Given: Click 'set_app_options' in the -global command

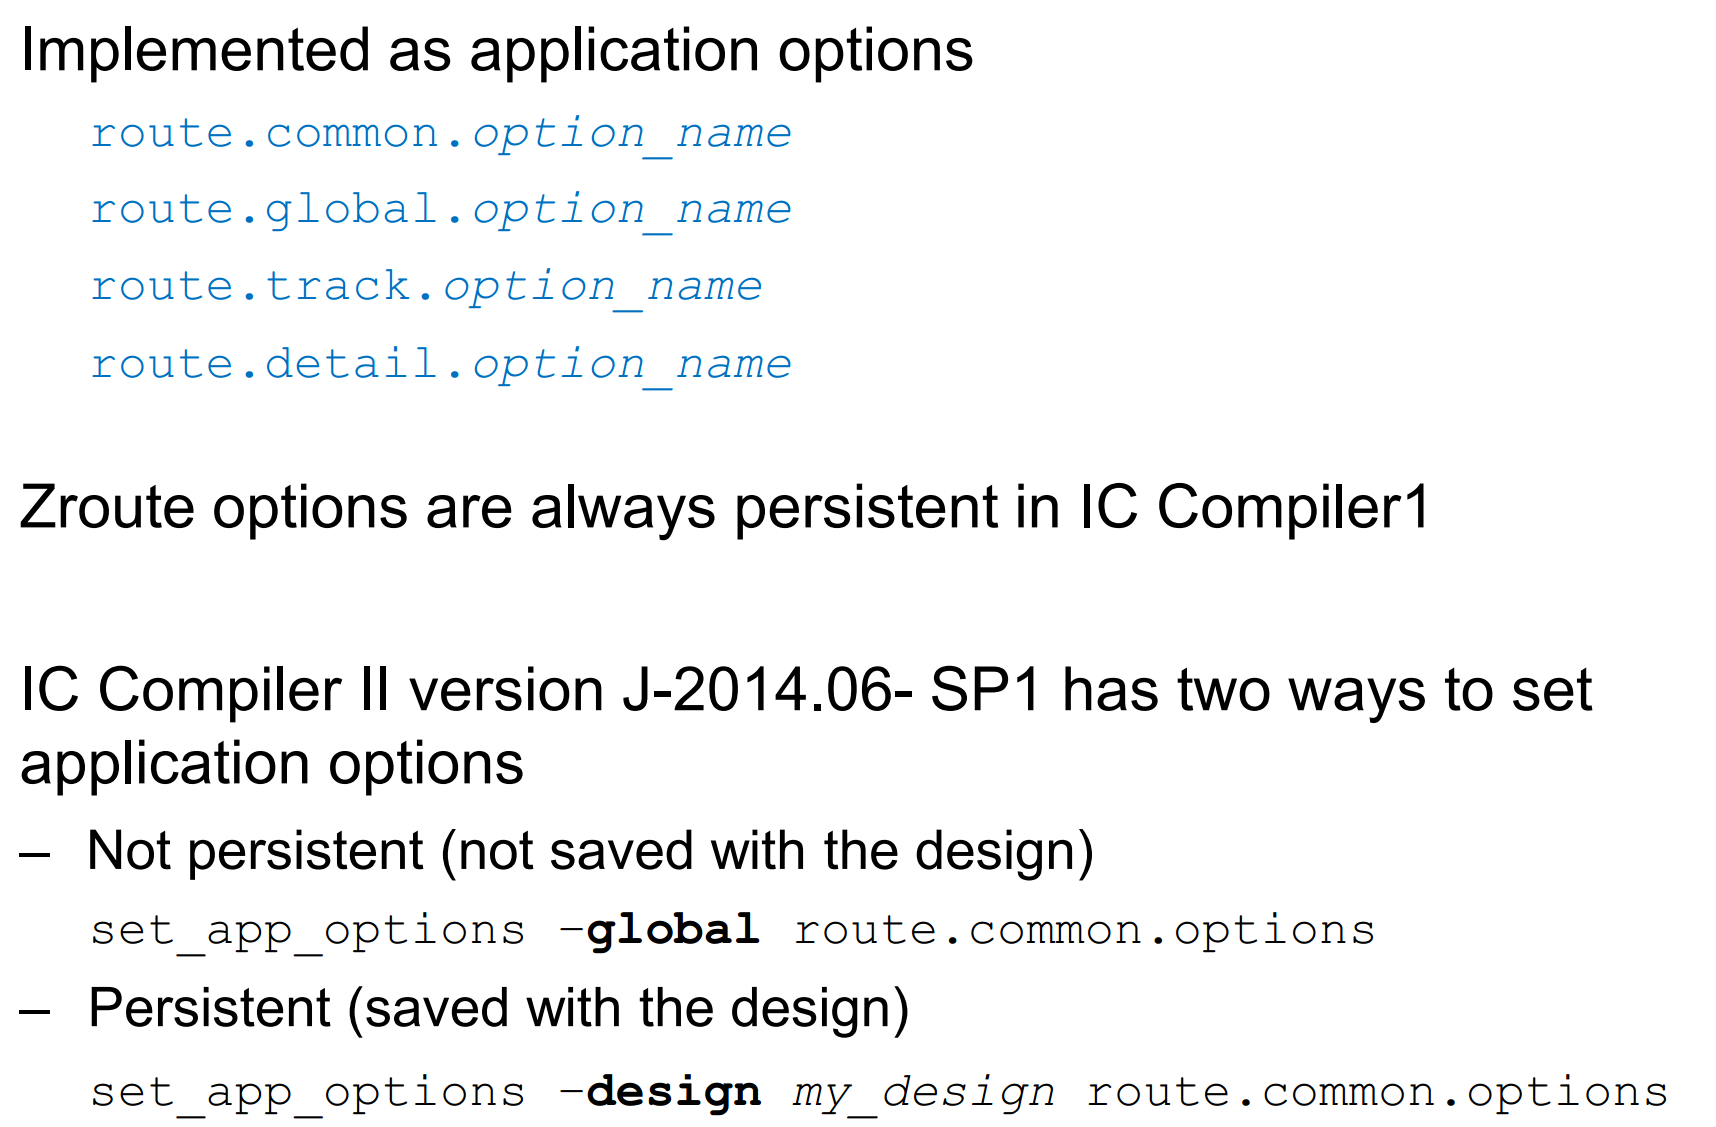Looking at the screenshot, I should [x=308, y=932].
